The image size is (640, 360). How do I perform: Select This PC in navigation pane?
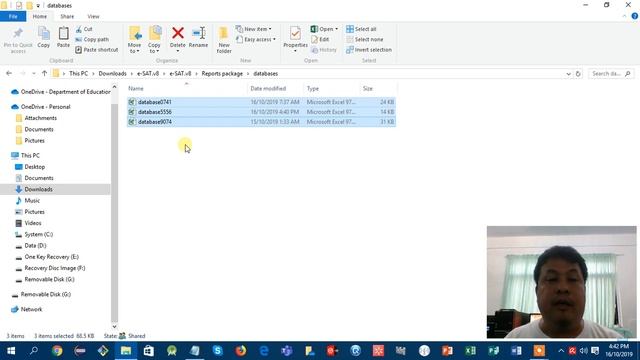pyautogui.click(x=26, y=156)
